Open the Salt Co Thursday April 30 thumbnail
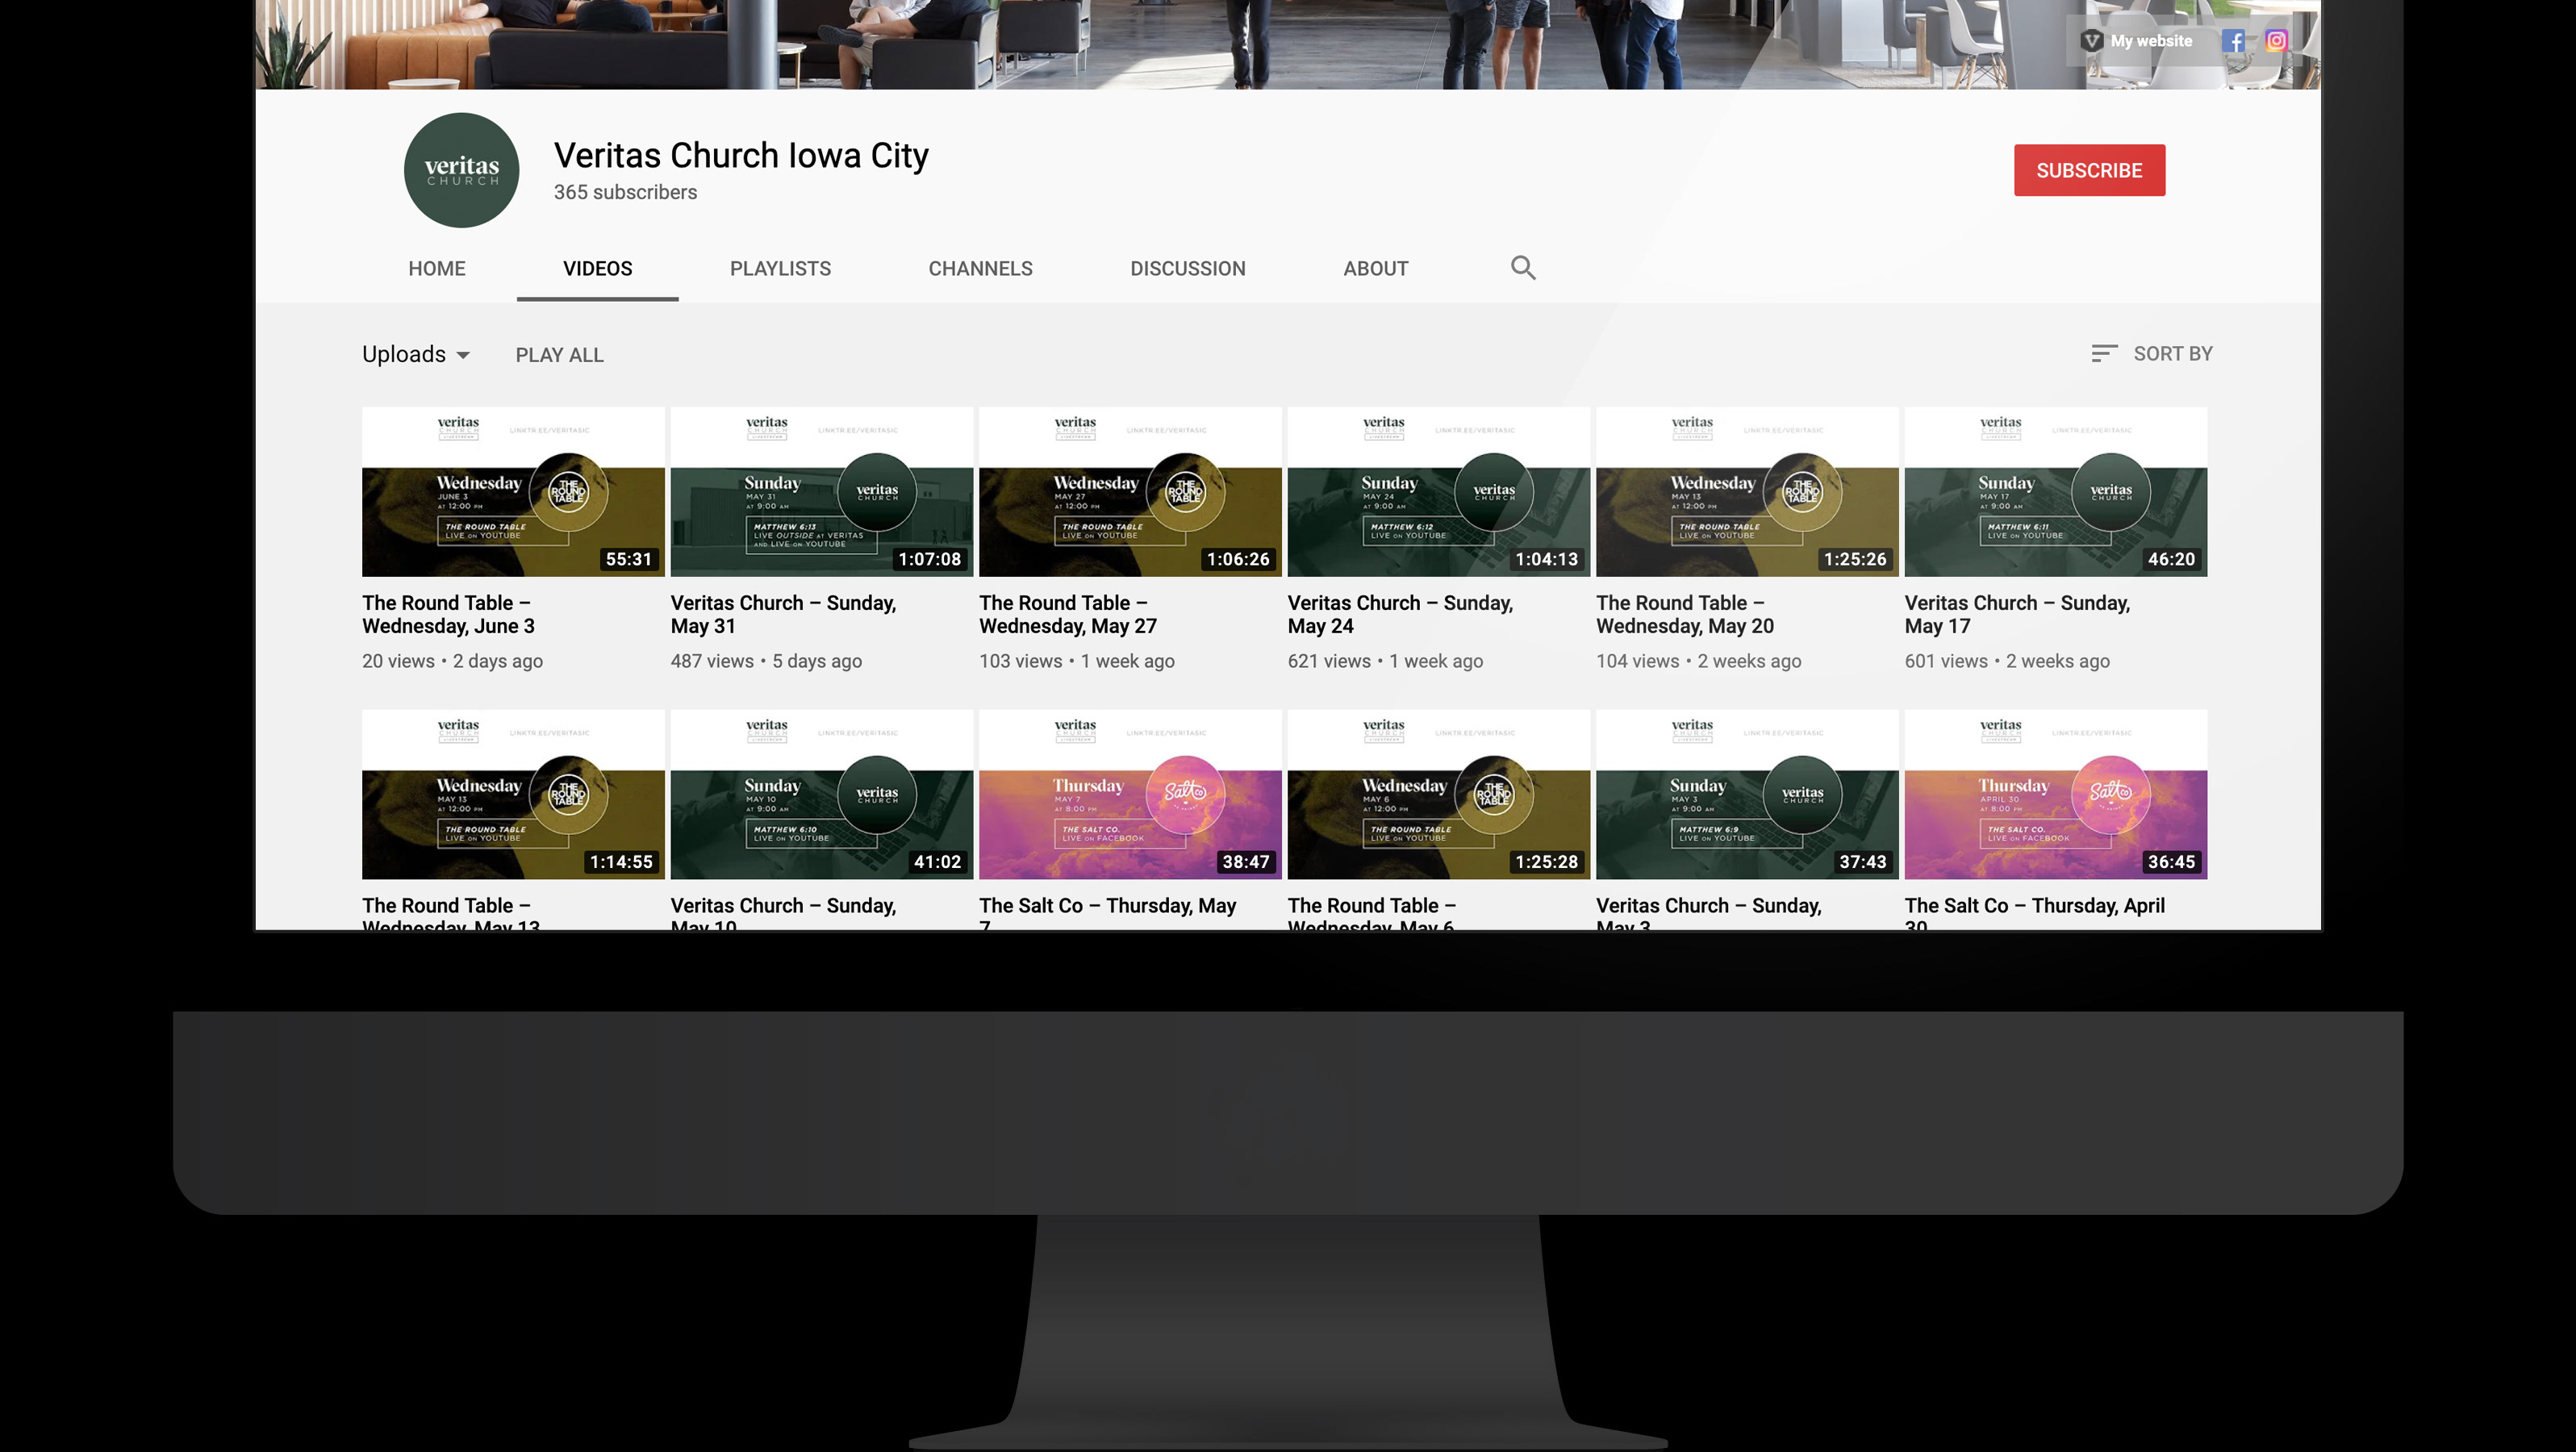Image resolution: width=2576 pixels, height=1452 pixels. pos(2055,795)
